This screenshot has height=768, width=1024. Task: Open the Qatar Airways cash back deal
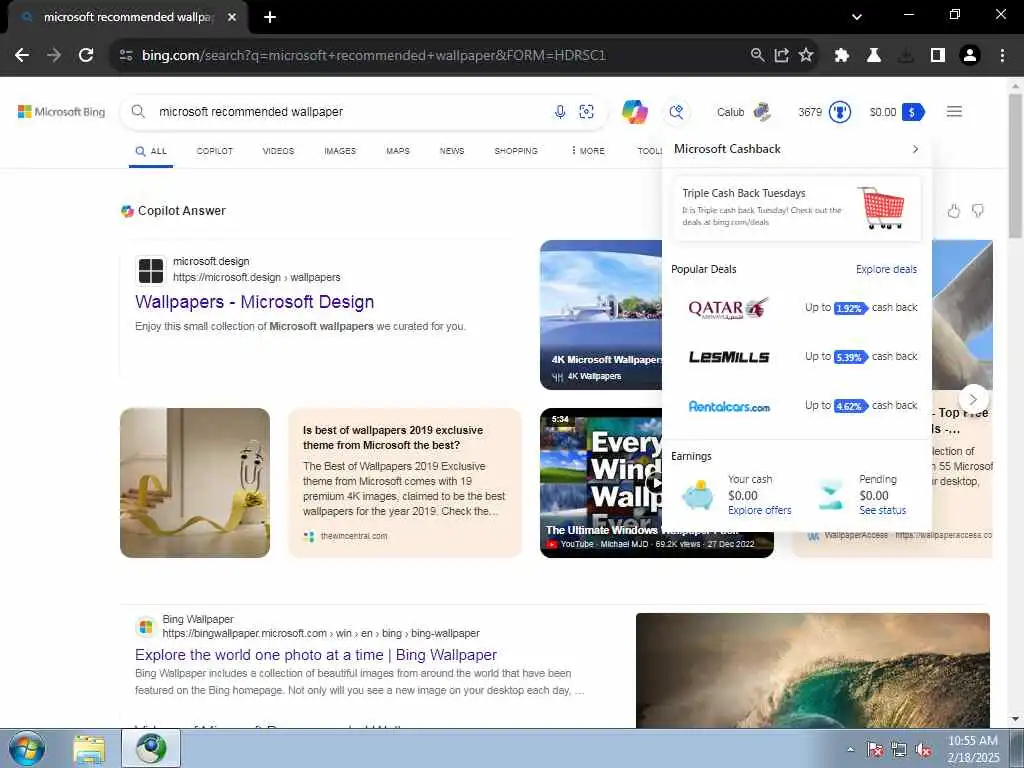click(x=797, y=308)
